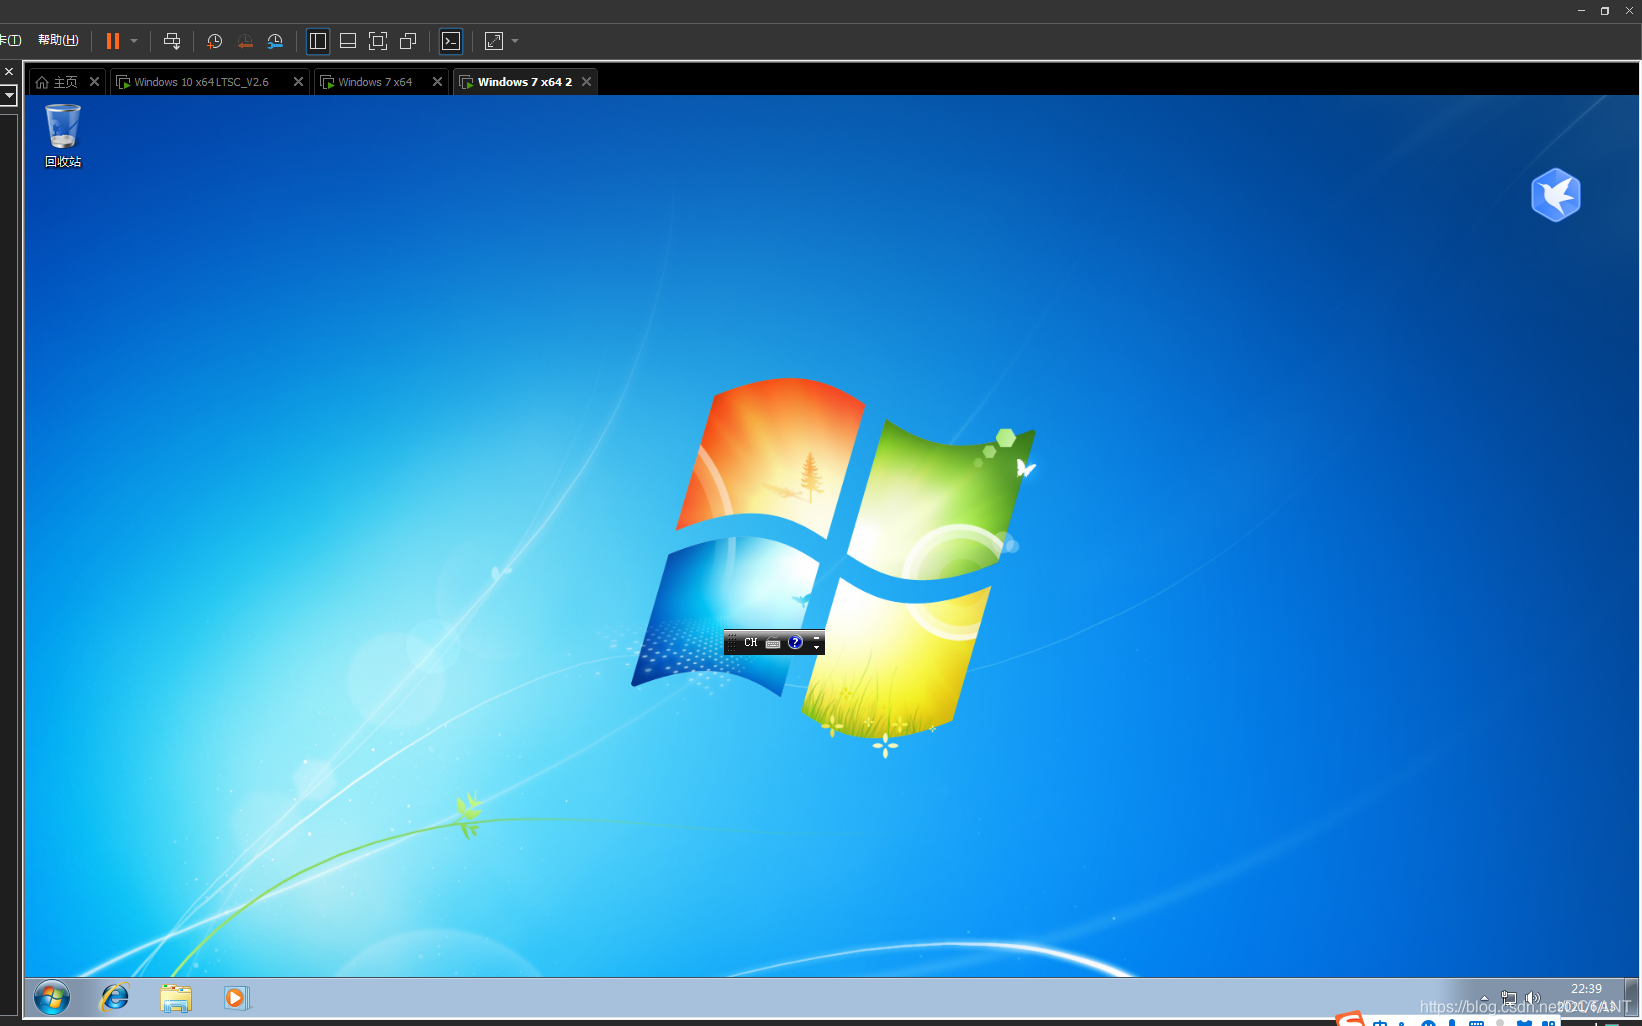Click the Show Desktop button
Viewport: 1642px width, 1026px height.
click(1632, 998)
